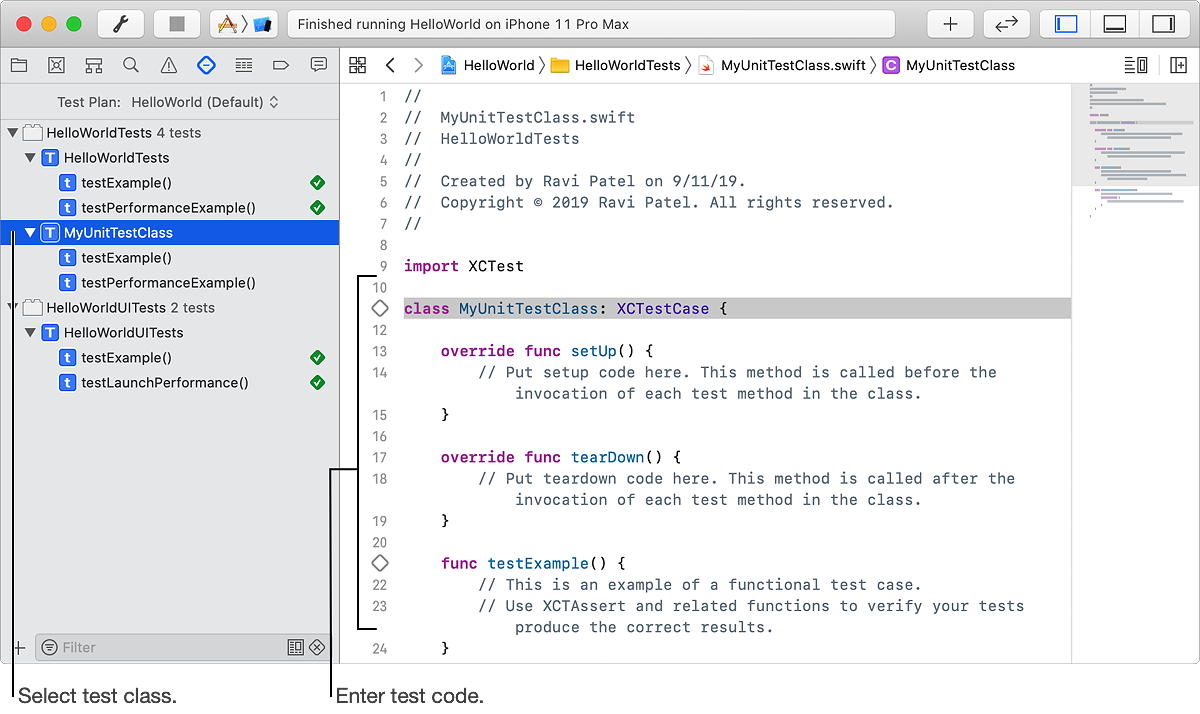Image resolution: width=1200 pixels, height=714 pixels.
Task: Select the Test navigator diamond icon
Action: coord(206,65)
